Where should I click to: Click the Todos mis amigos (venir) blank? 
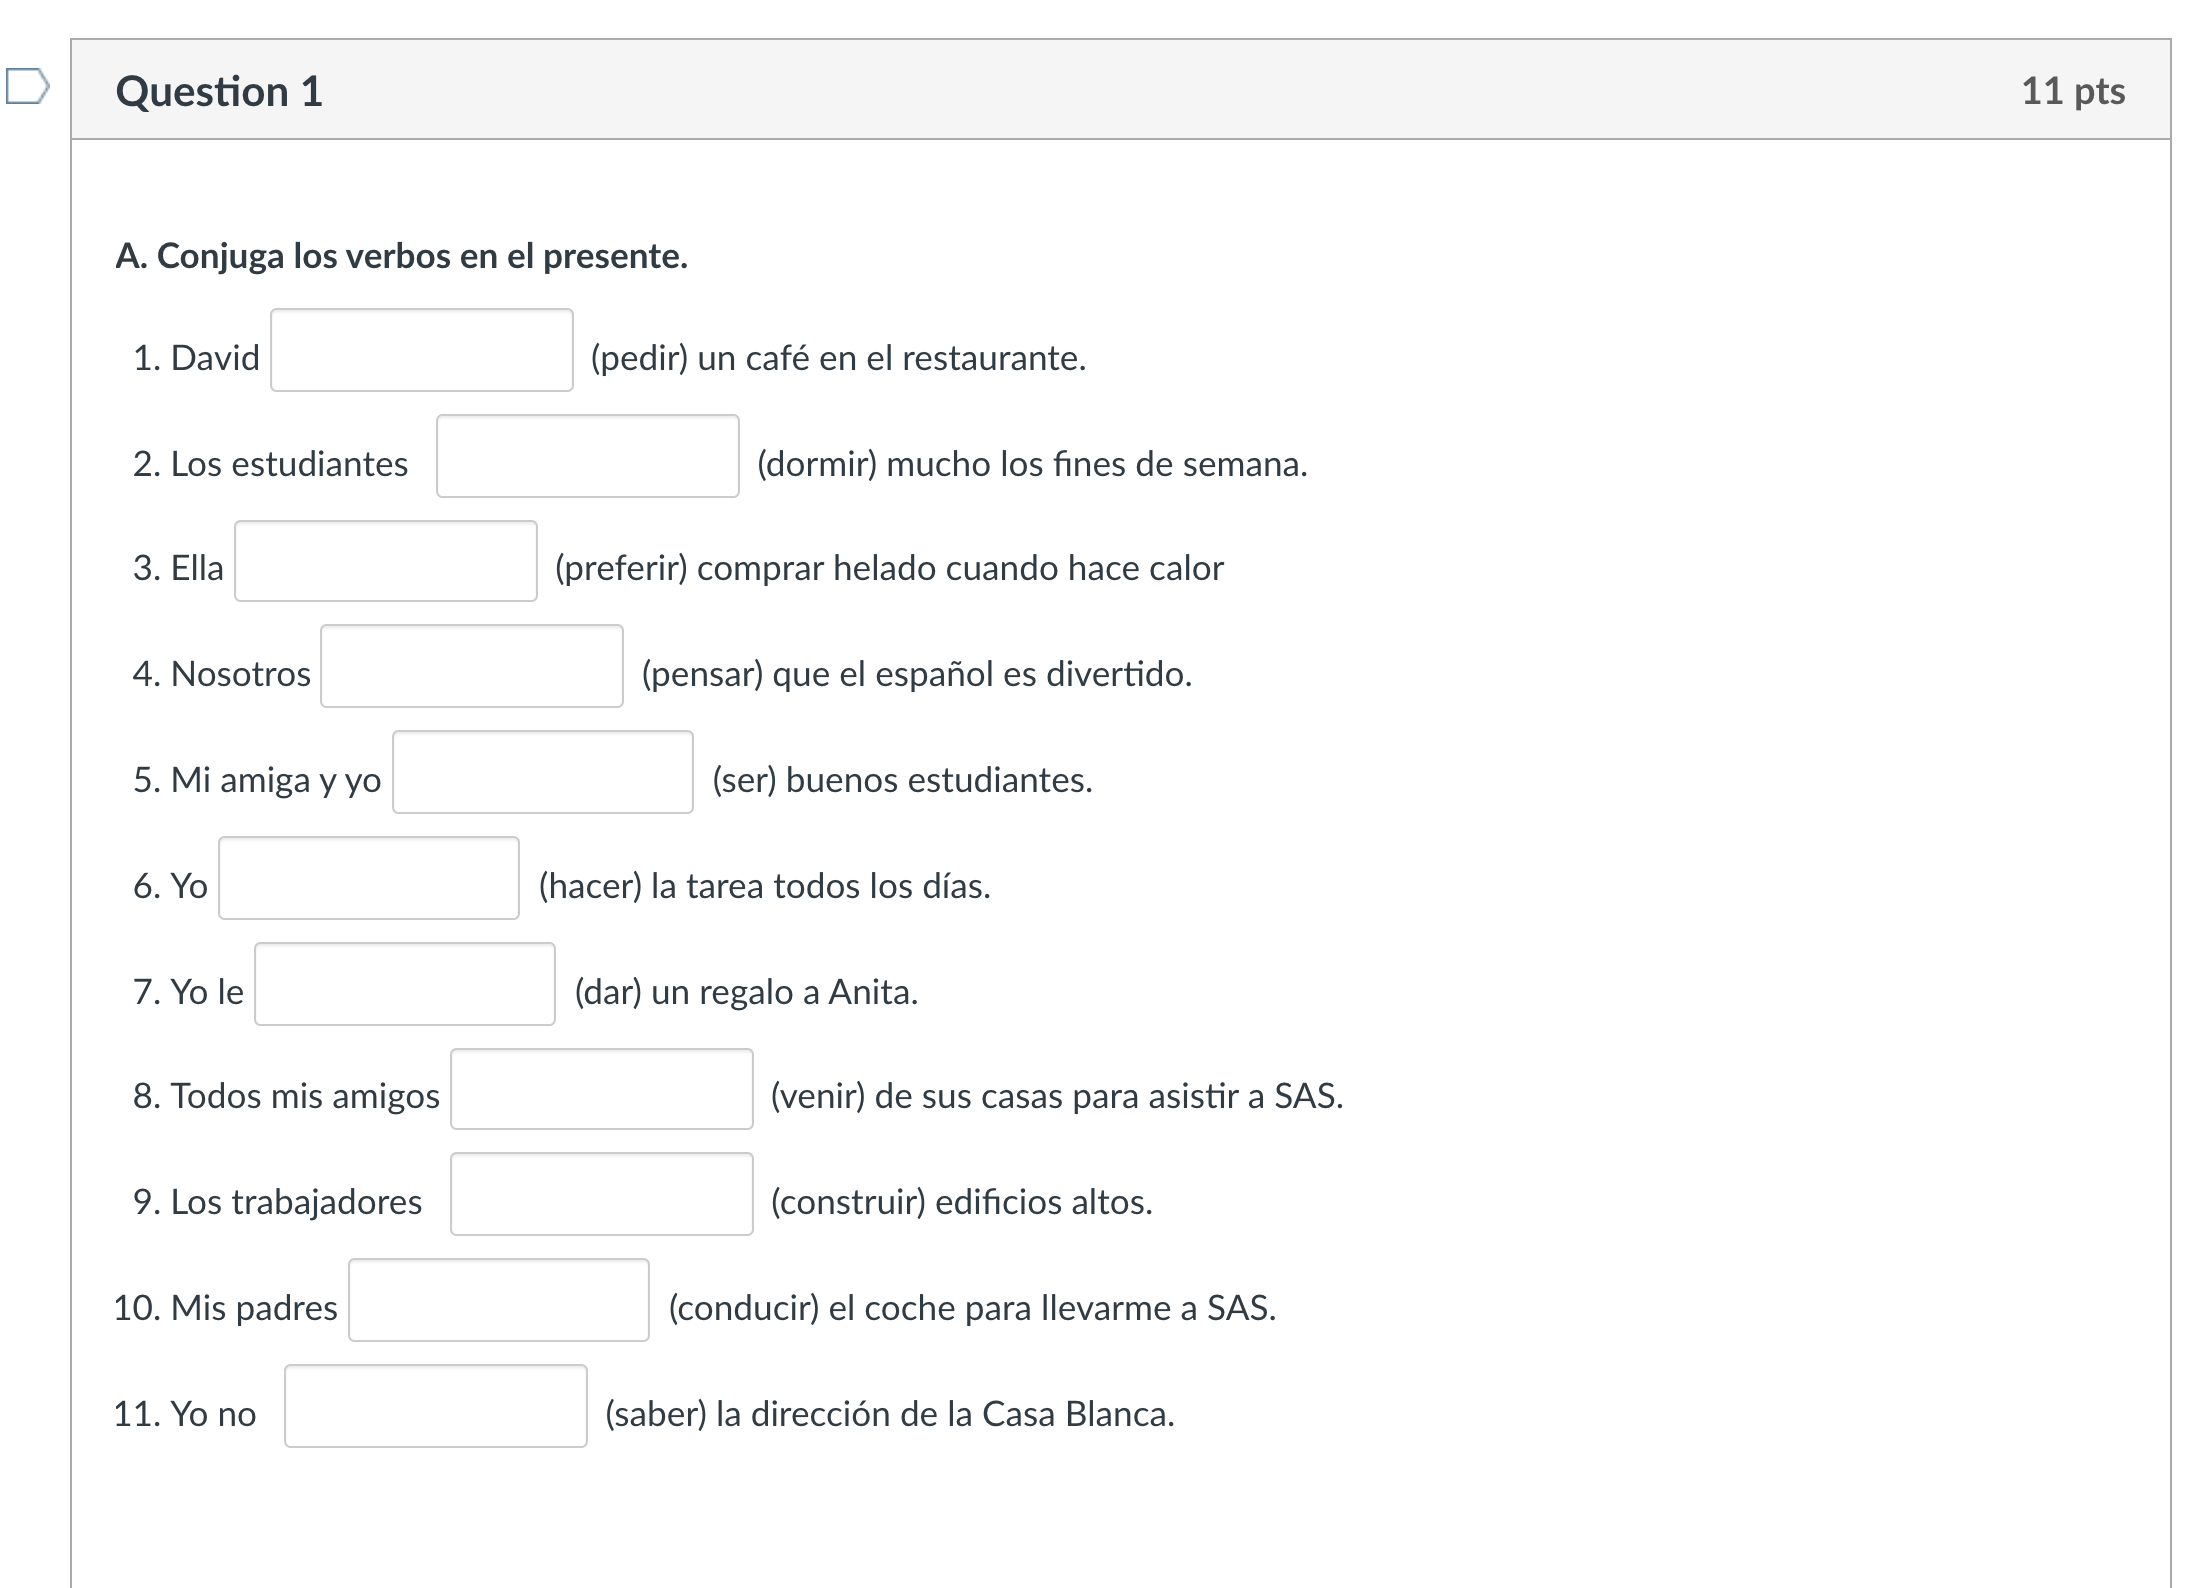pos(601,1090)
